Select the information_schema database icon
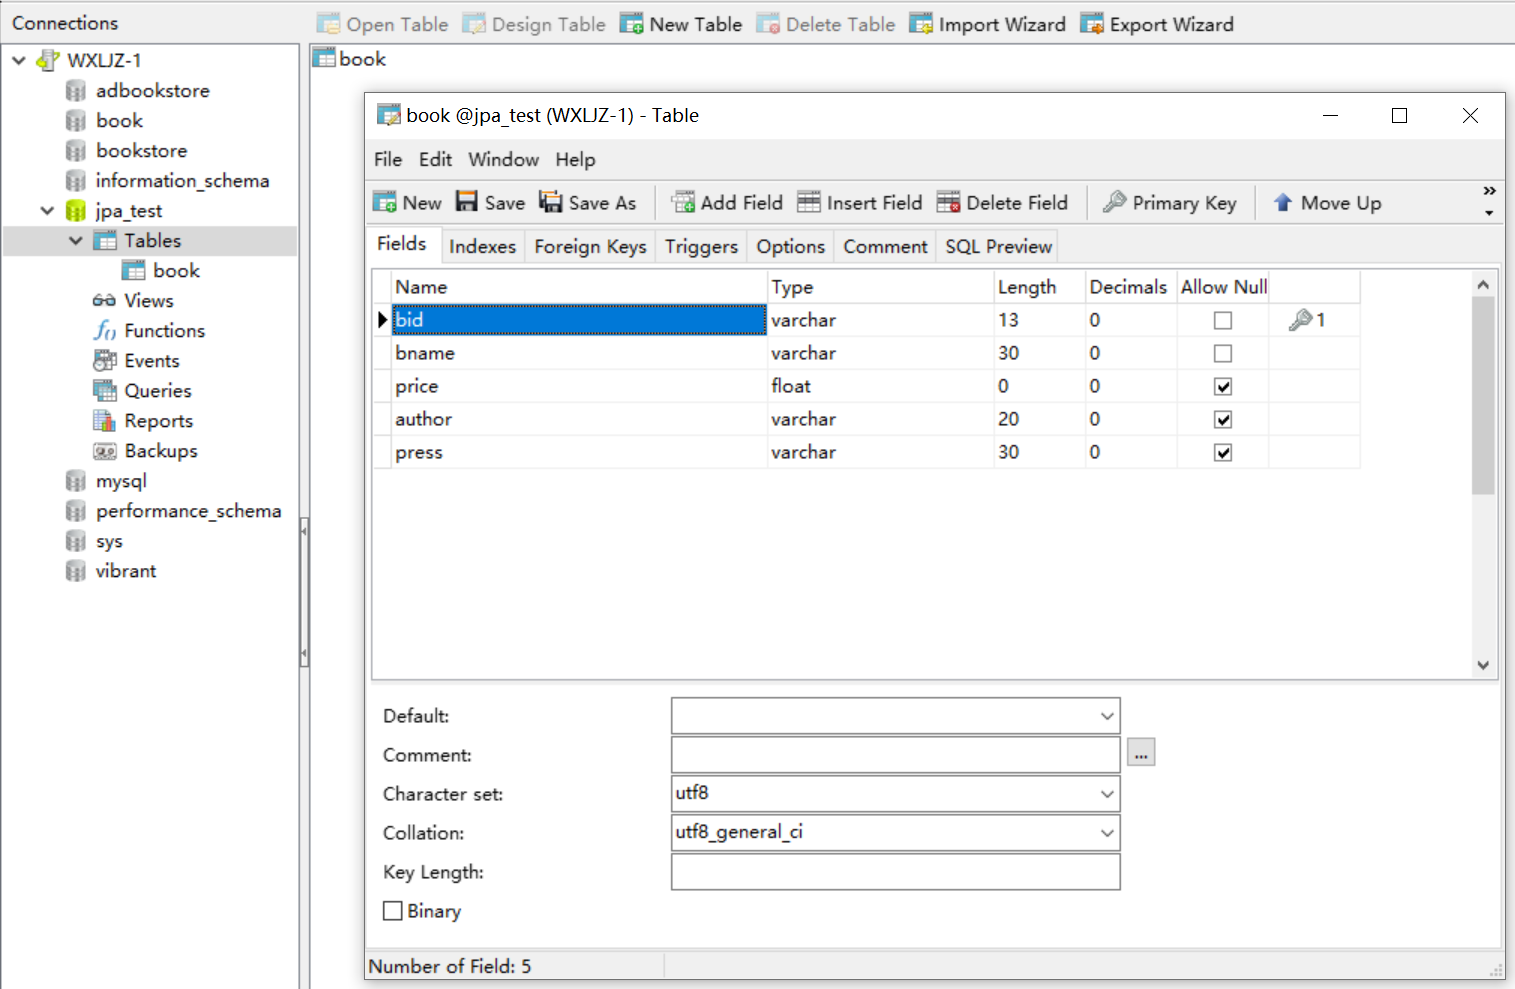 [76, 181]
